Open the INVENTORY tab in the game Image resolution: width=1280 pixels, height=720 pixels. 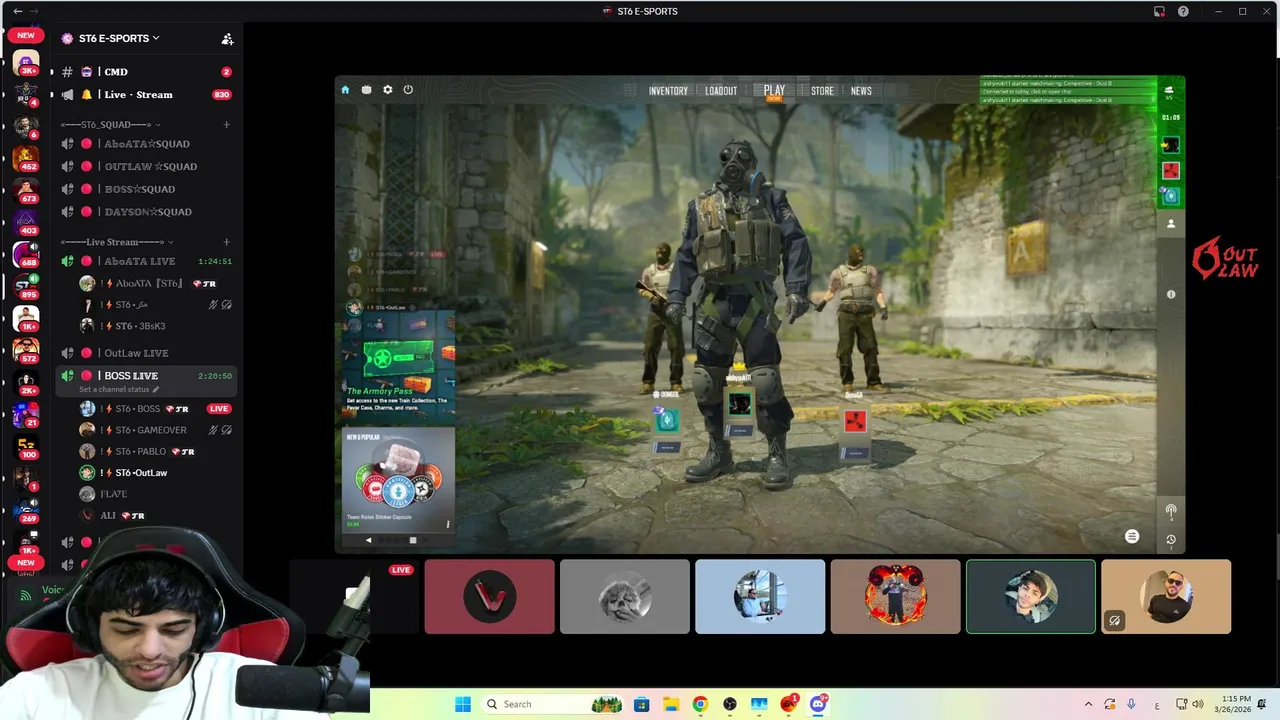coord(668,91)
